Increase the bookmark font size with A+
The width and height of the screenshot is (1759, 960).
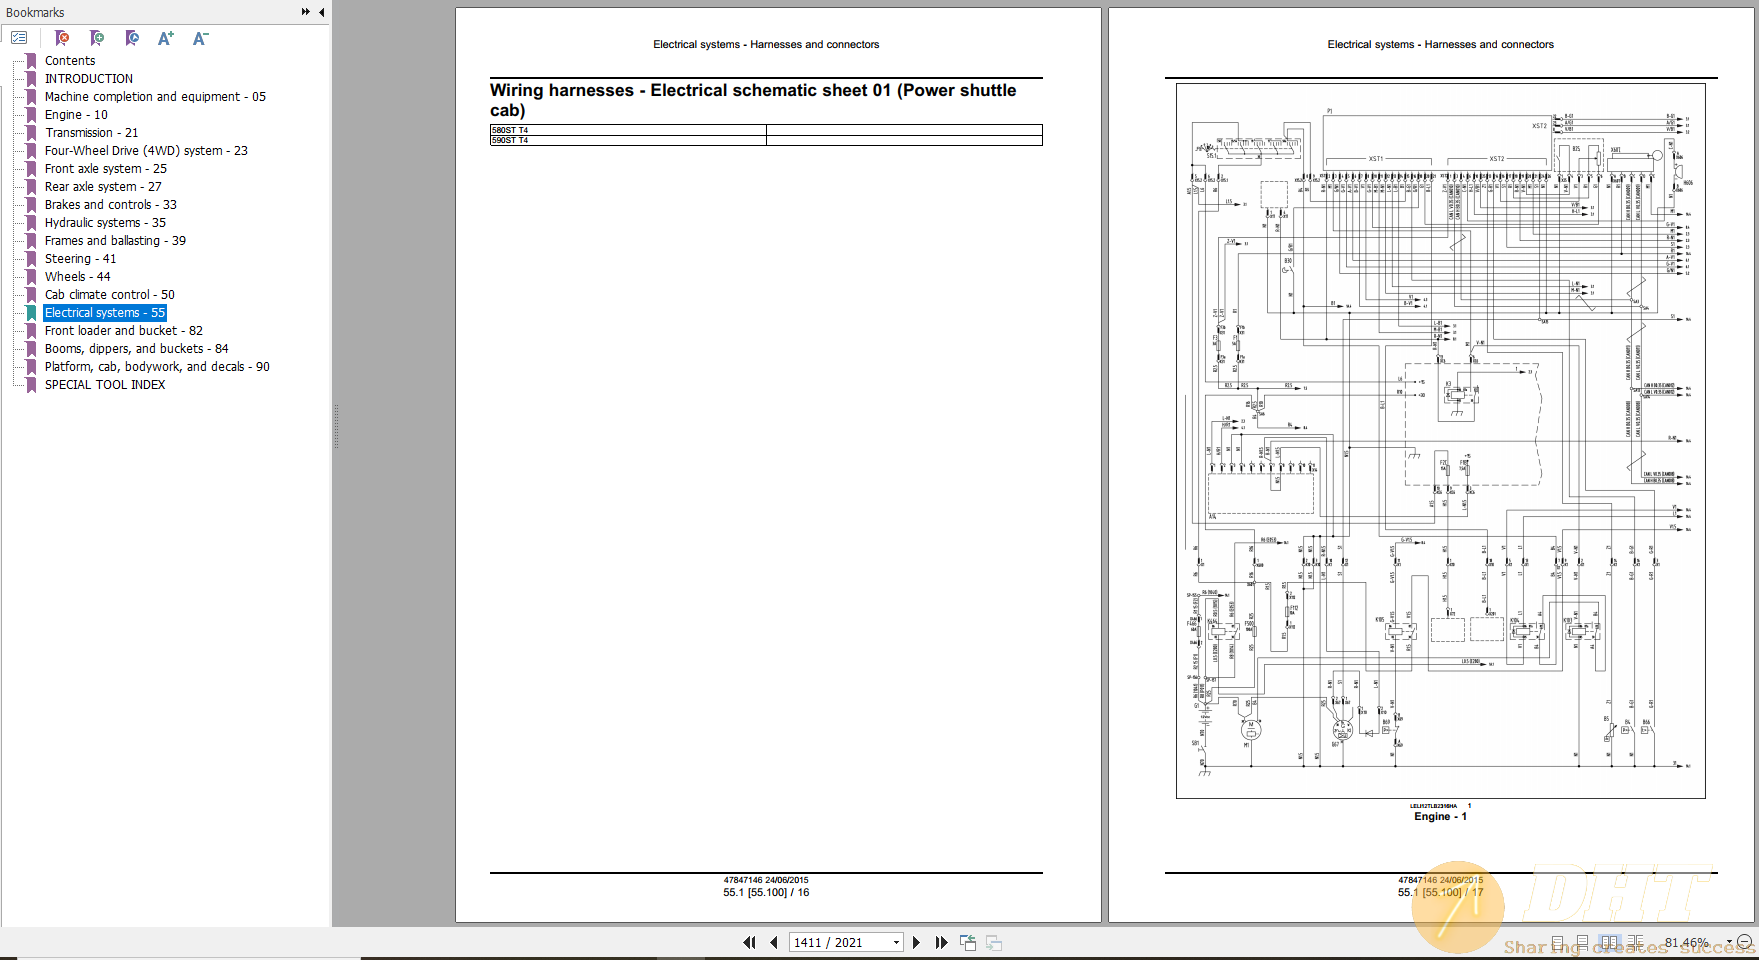(166, 37)
